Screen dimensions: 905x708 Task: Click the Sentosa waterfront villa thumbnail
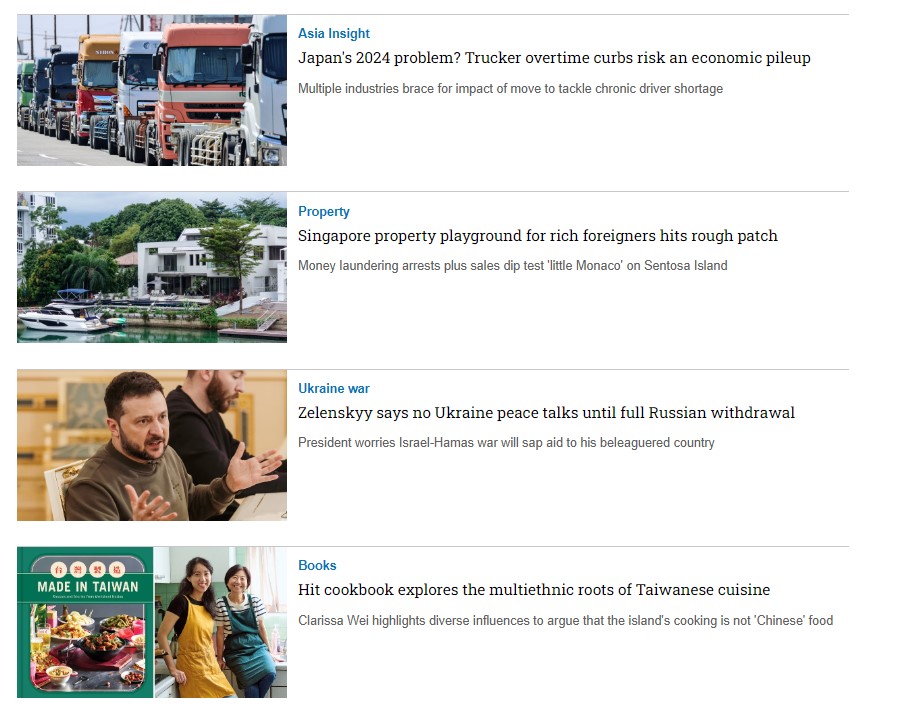(x=152, y=267)
